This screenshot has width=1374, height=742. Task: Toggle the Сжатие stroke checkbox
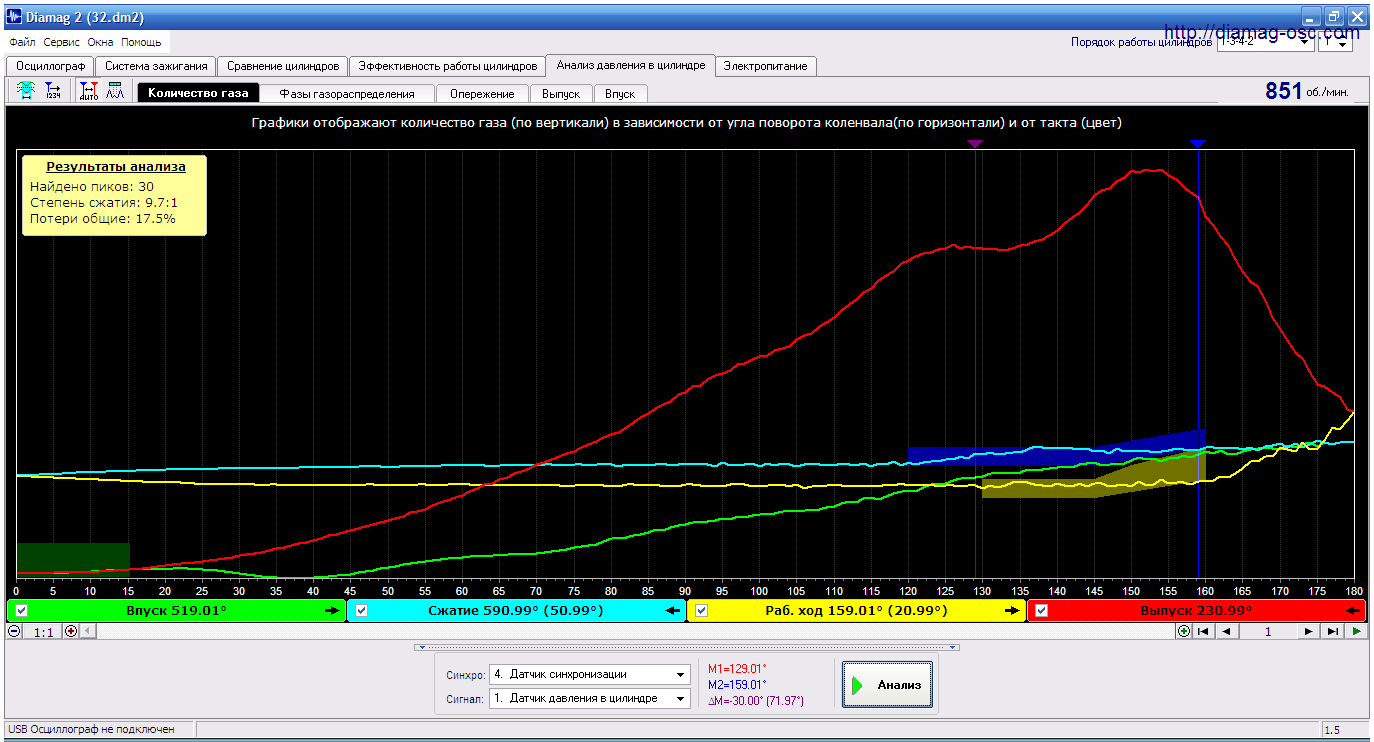point(362,610)
